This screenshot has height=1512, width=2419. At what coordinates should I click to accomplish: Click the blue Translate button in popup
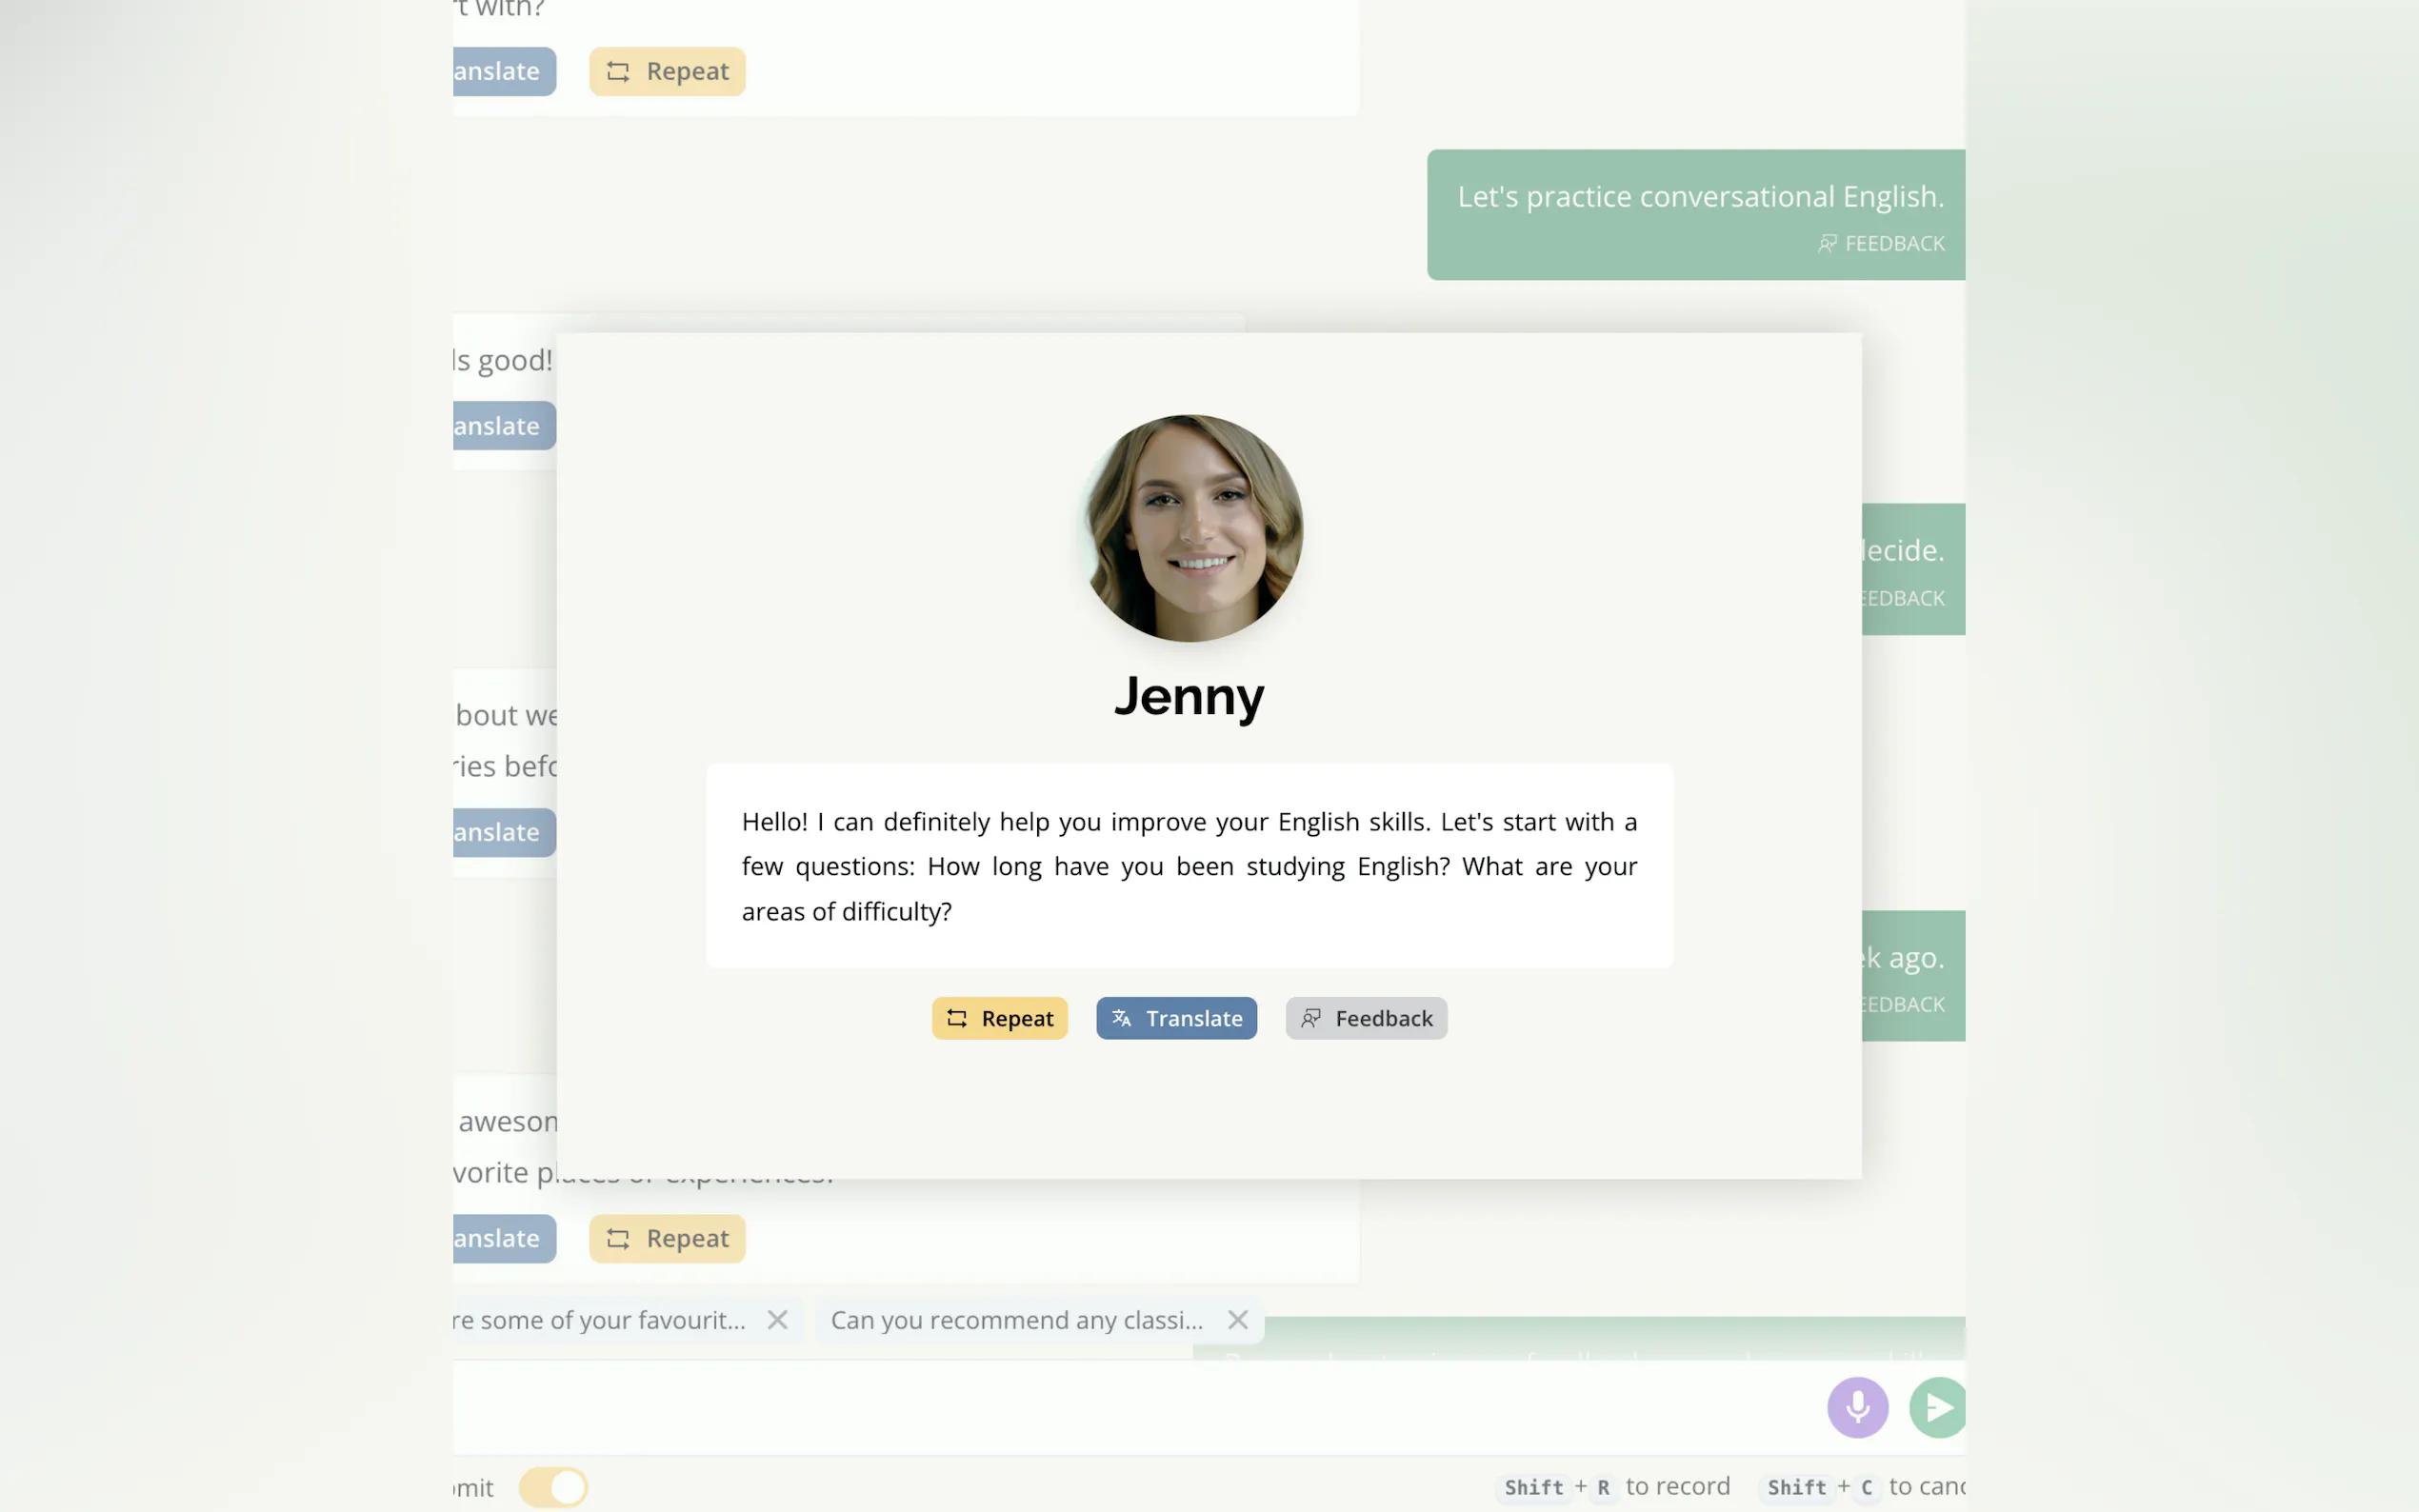(1176, 1018)
